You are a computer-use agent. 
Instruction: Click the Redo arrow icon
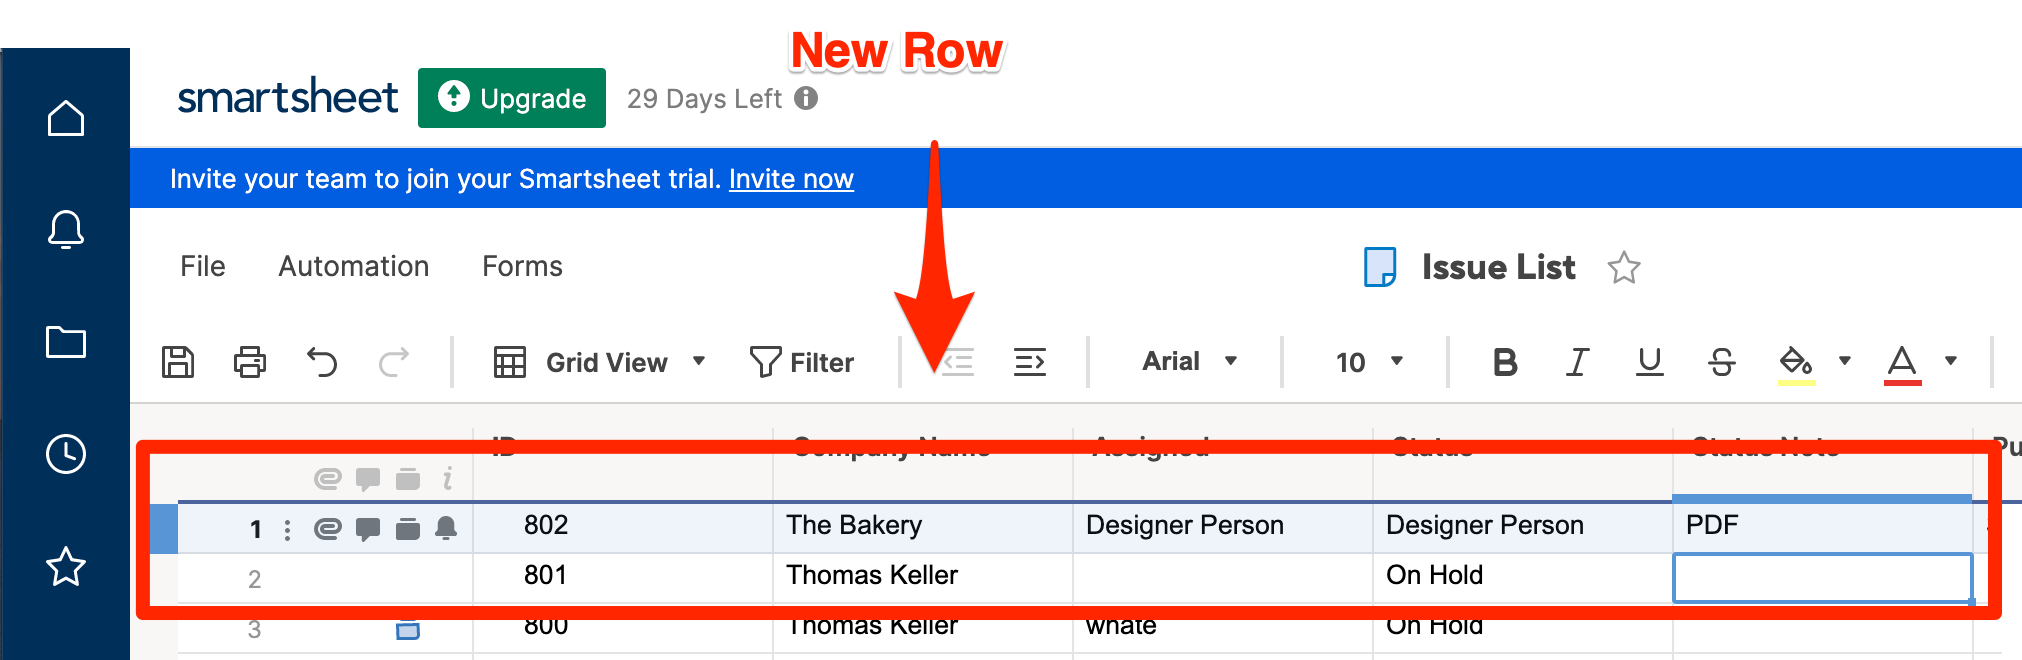click(394, 362)
